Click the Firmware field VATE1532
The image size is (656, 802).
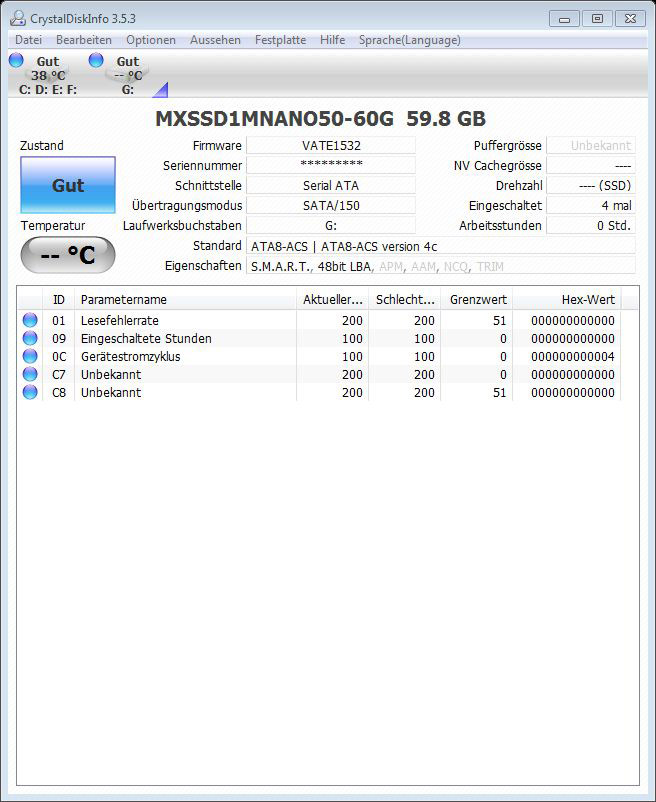click(331, 145)
